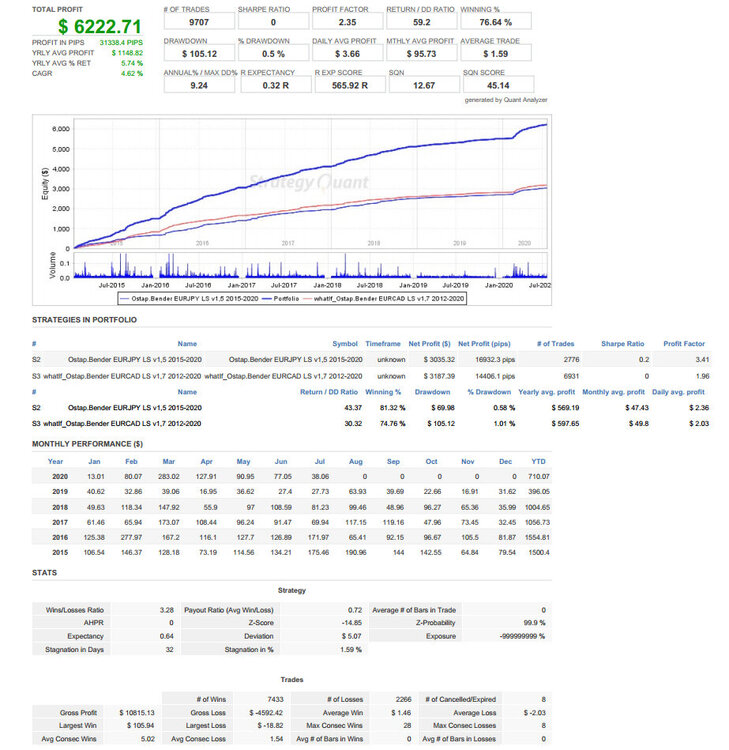Select 2016 YTD total 1554.81

[537, 537]
